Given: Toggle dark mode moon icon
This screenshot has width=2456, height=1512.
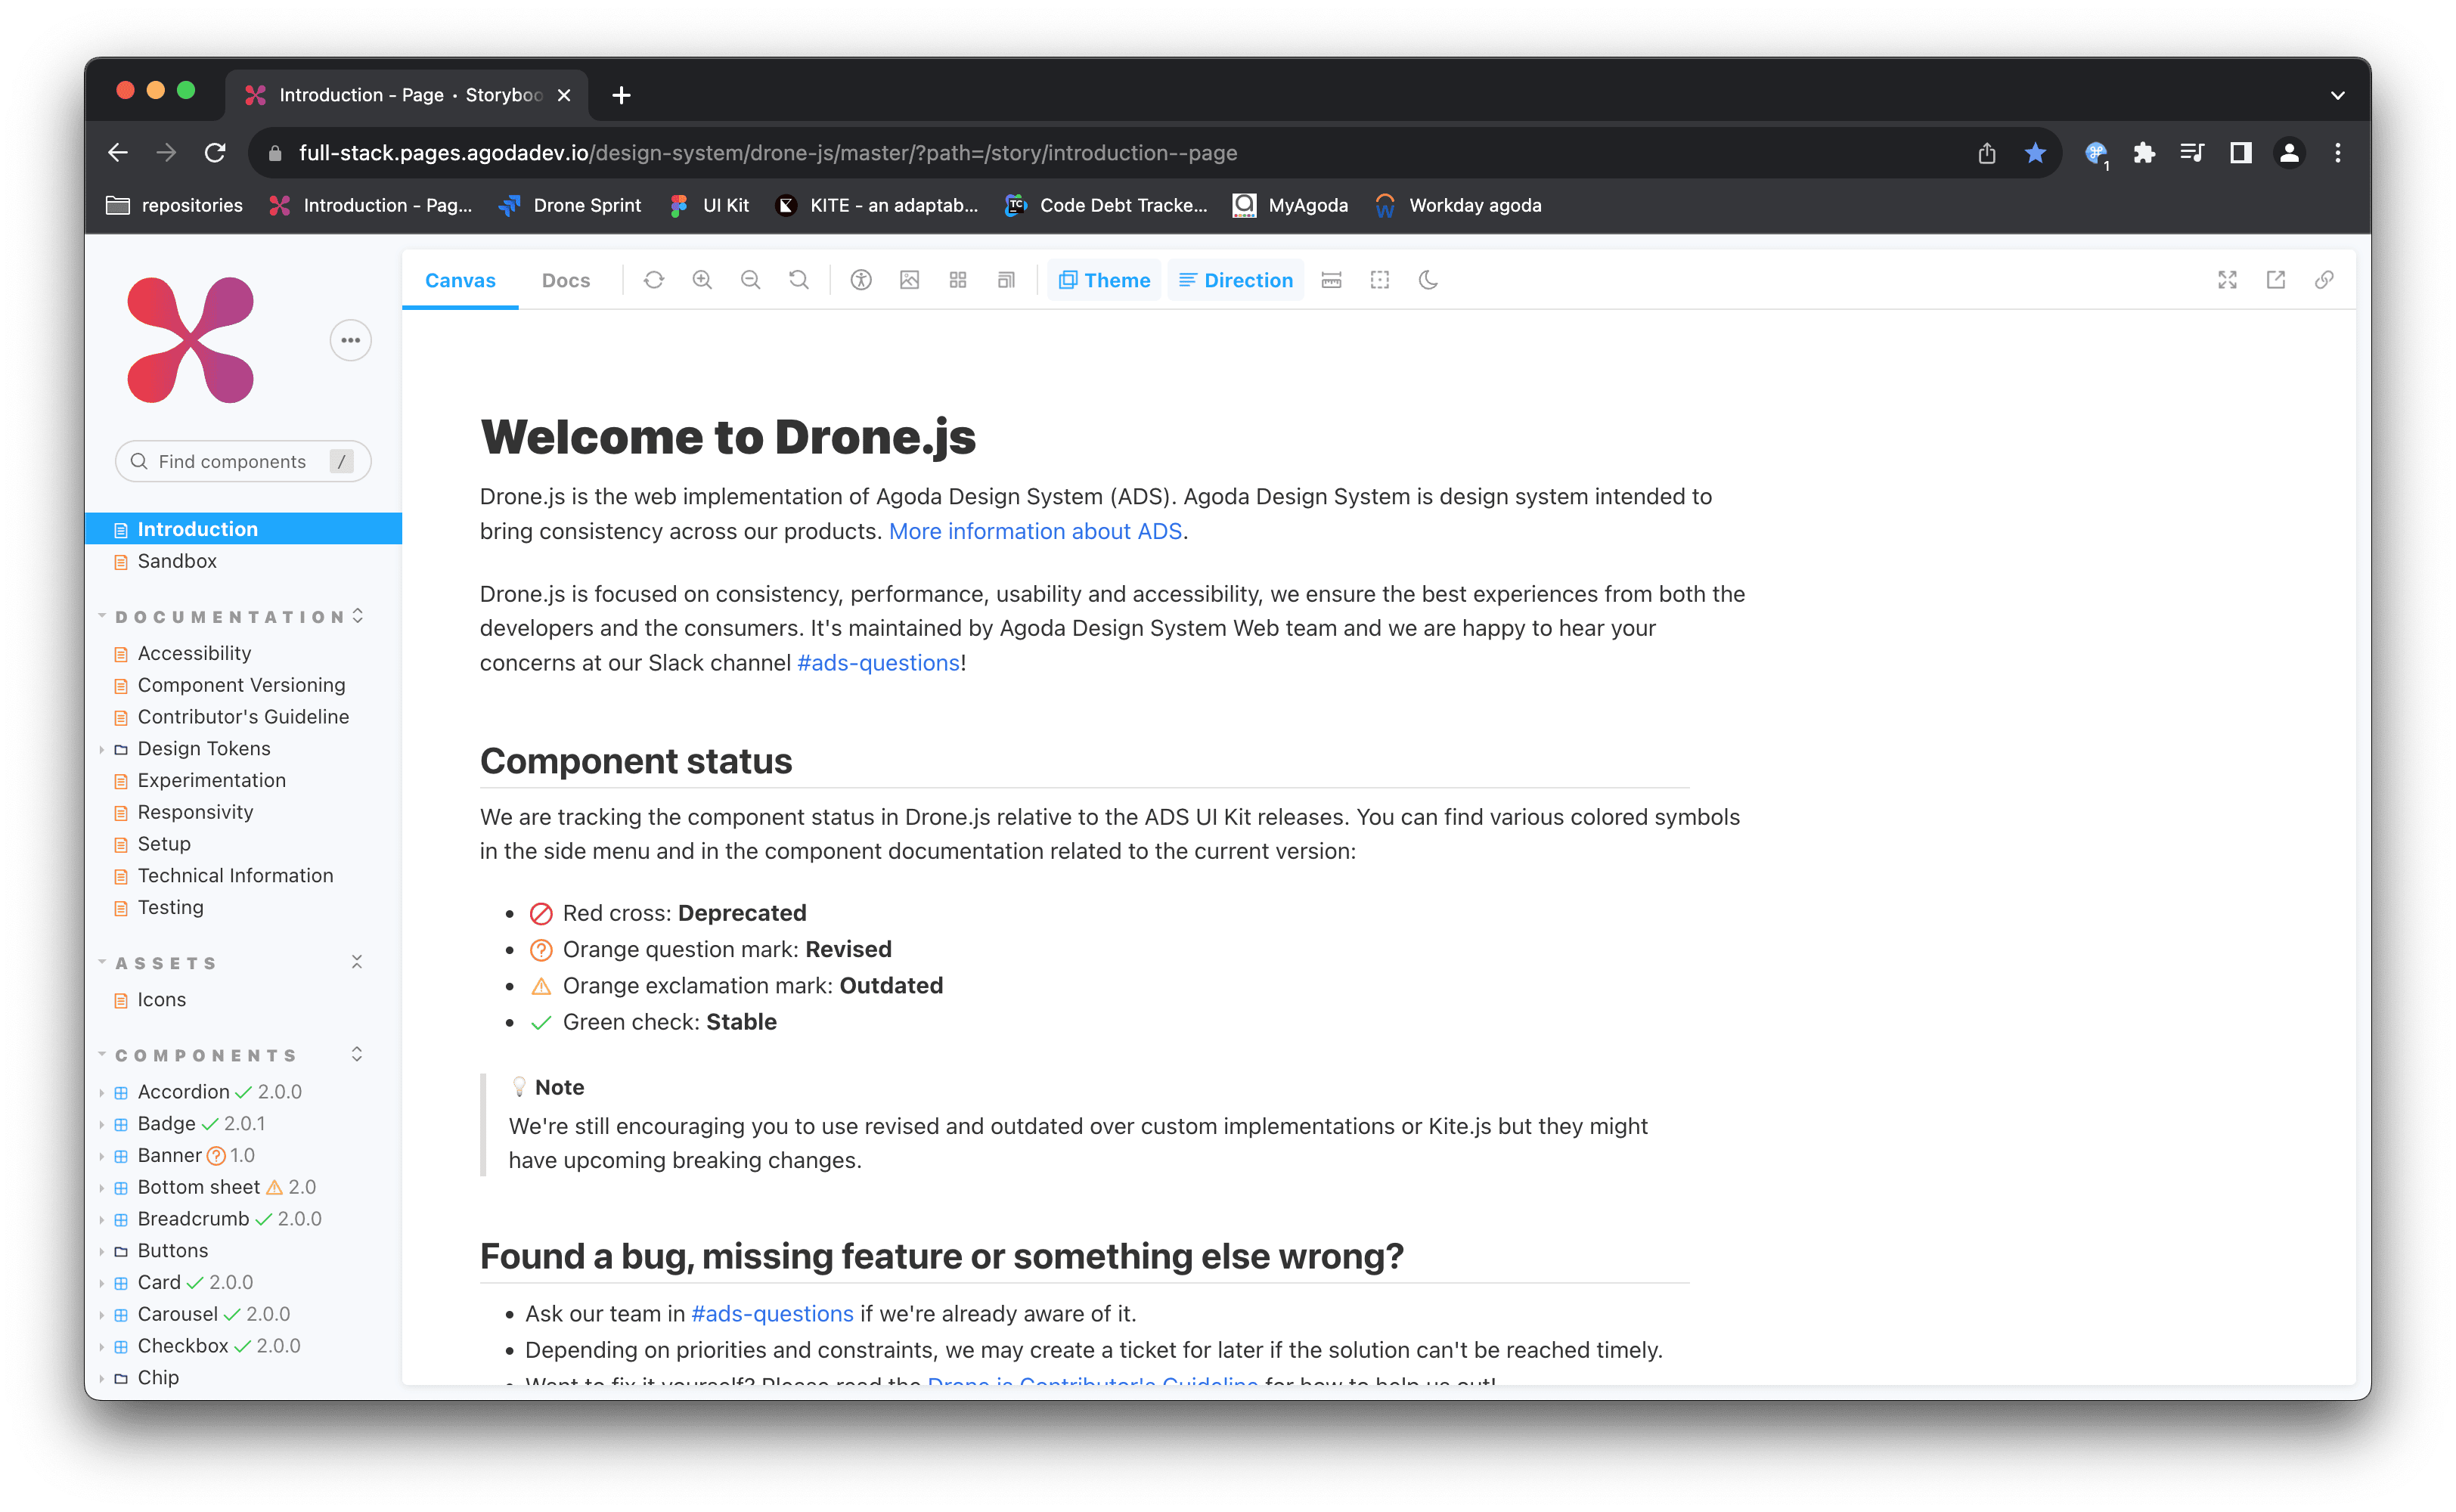Looking at the screenshot, I should click(1428, 280).
